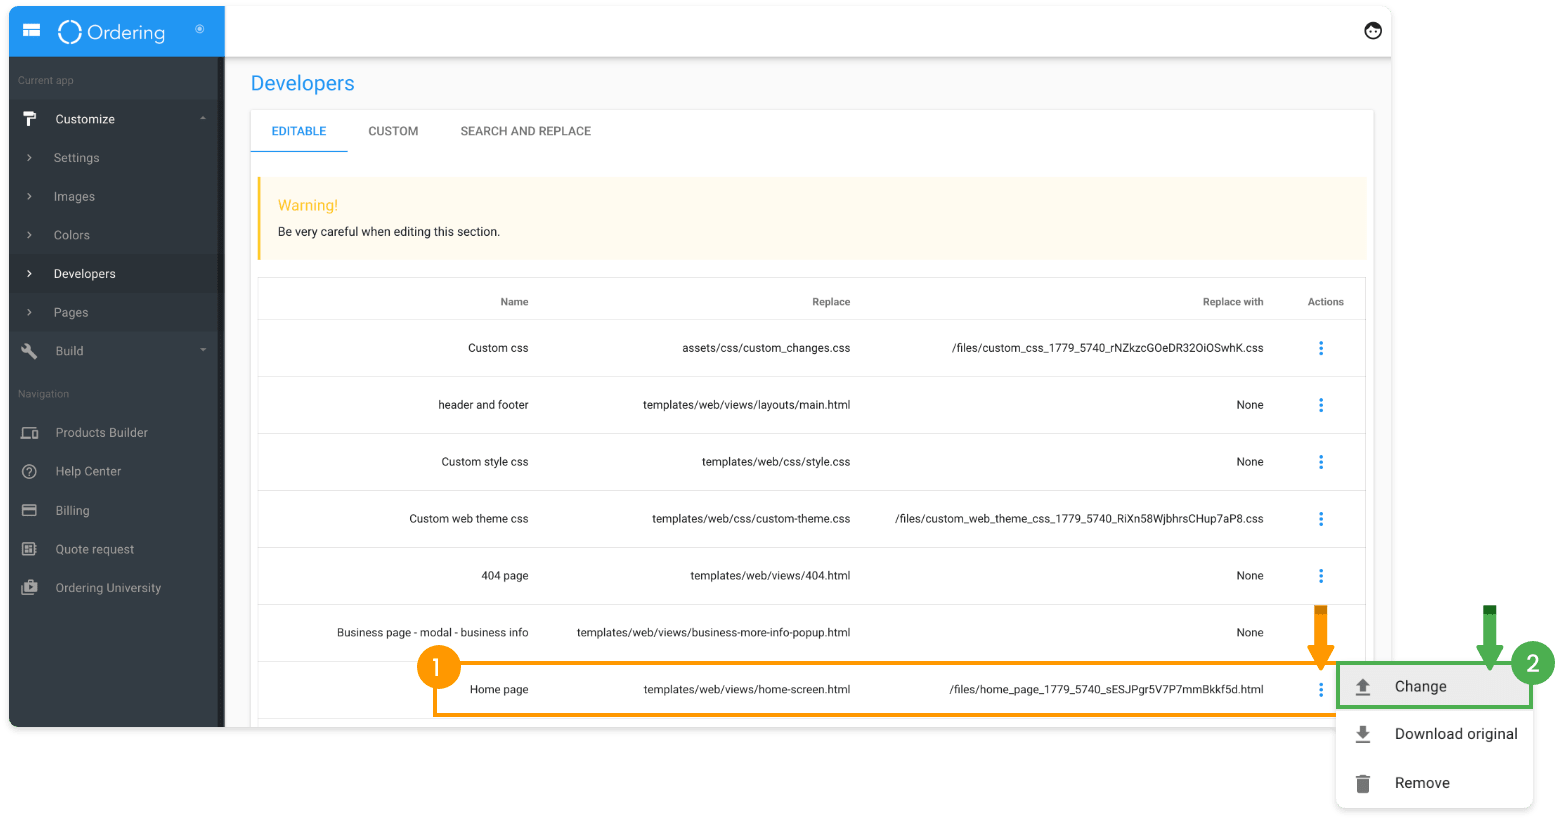Switch to the Custom tab
This screenshot has width=1555, height=820.
(393, 131)
